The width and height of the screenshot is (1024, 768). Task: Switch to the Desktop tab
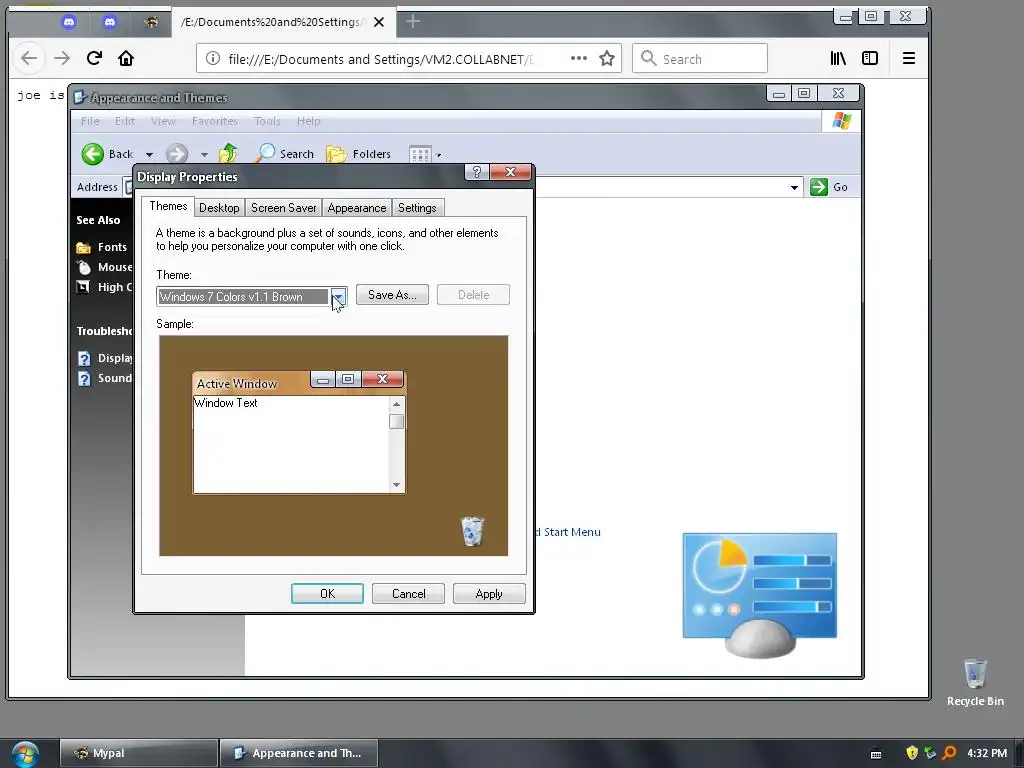click(219, 208)
